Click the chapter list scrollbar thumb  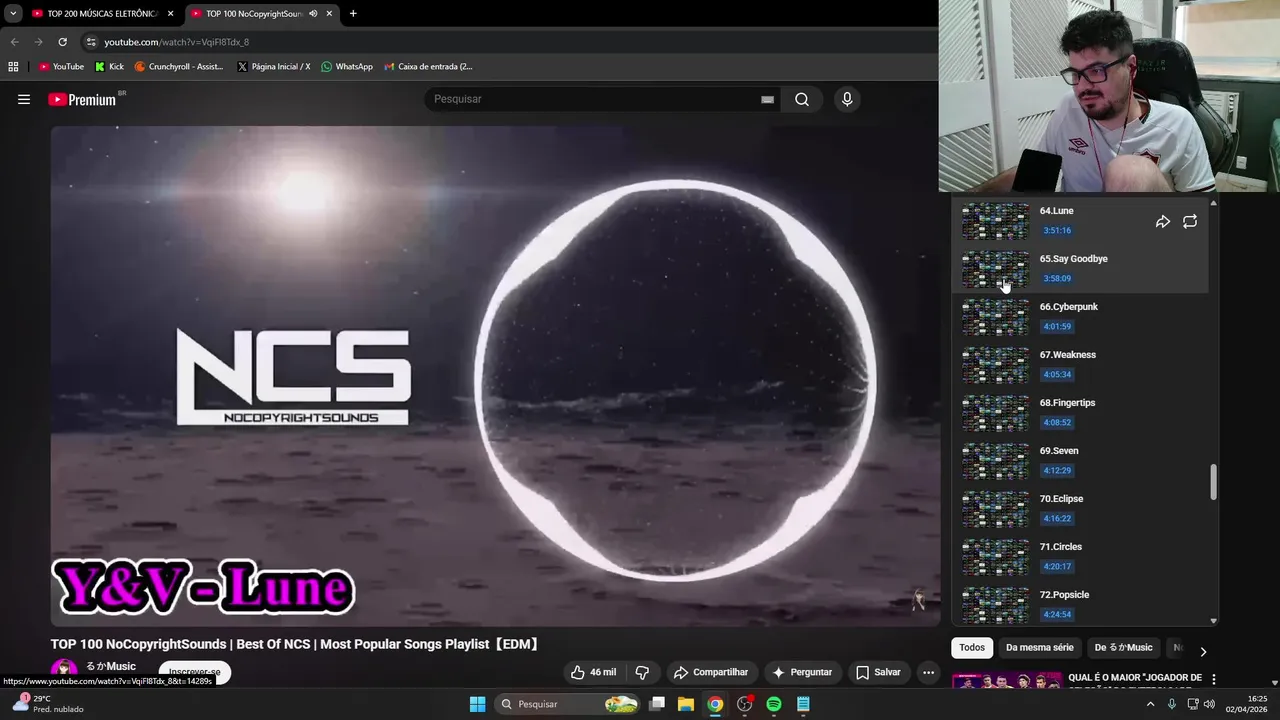click(1214, 482)
